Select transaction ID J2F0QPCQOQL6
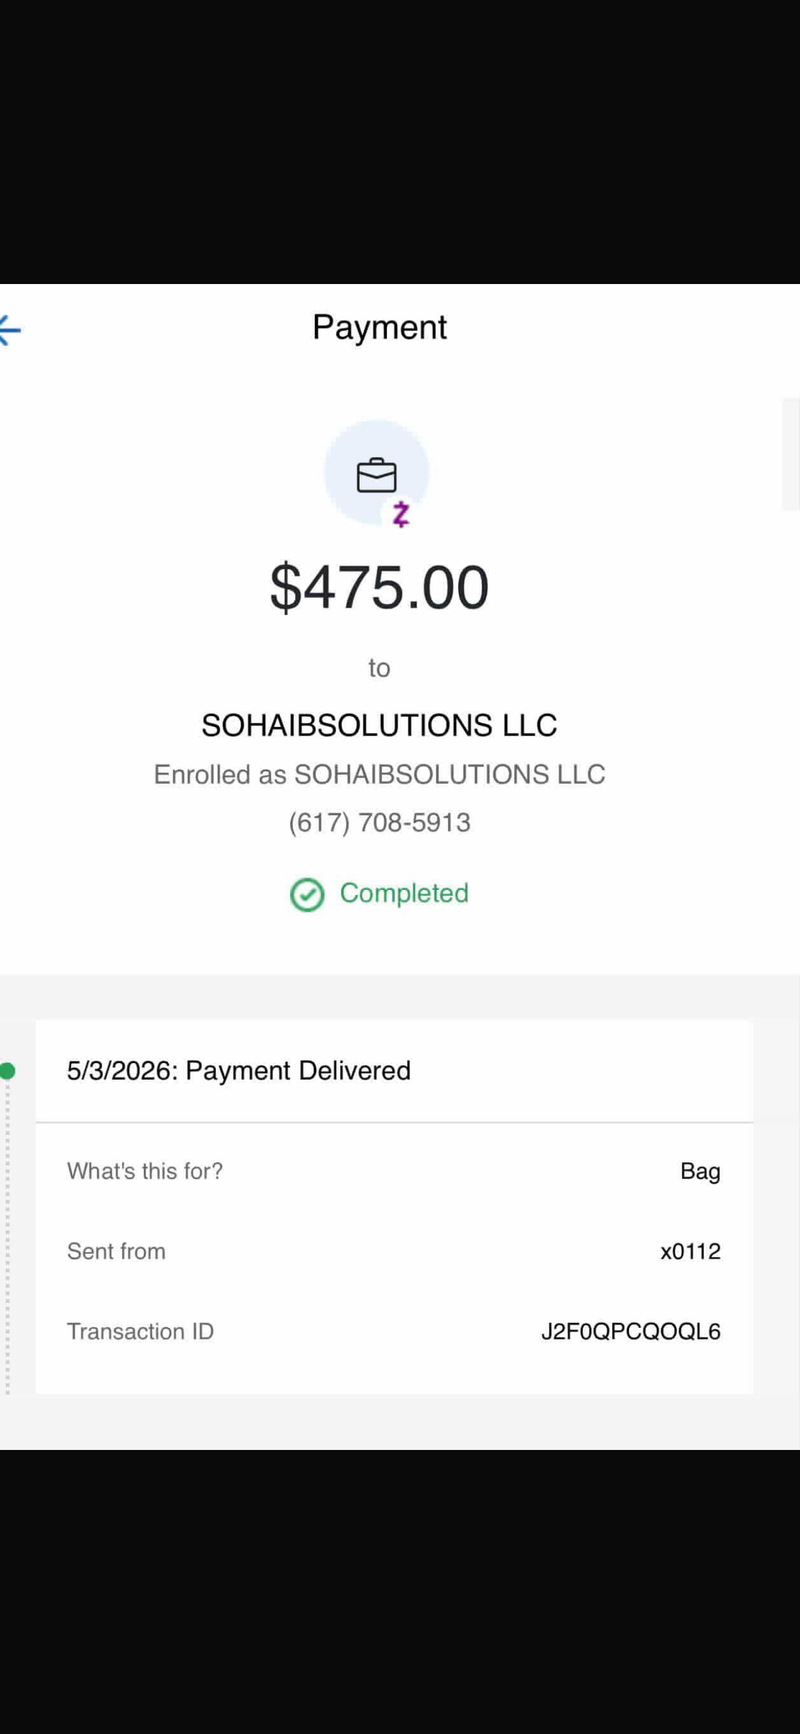800x1734 pixels. coord(631,1331)
